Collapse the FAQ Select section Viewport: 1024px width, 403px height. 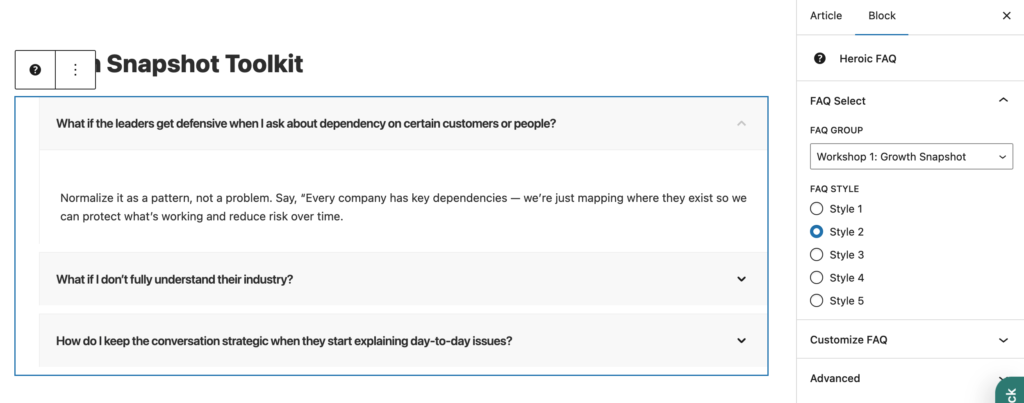[x=1003, y=101]
